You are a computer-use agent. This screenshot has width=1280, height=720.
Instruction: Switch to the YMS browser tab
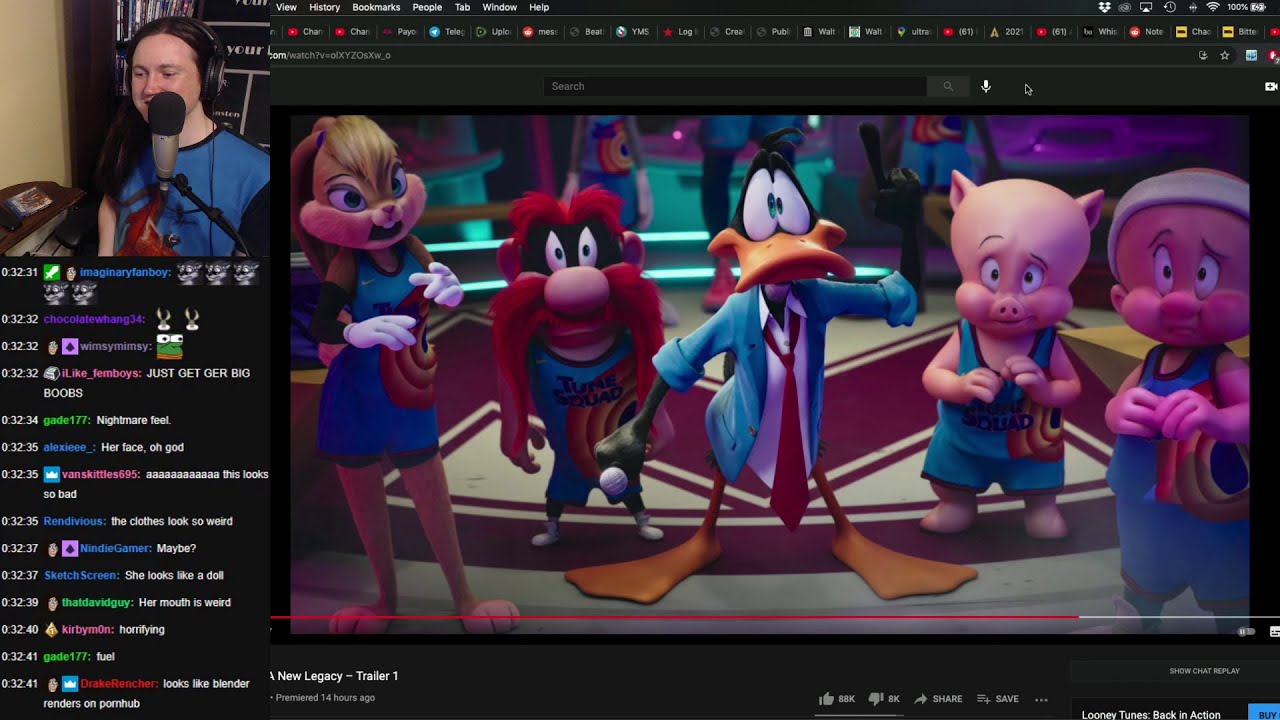tap(633, 32)
